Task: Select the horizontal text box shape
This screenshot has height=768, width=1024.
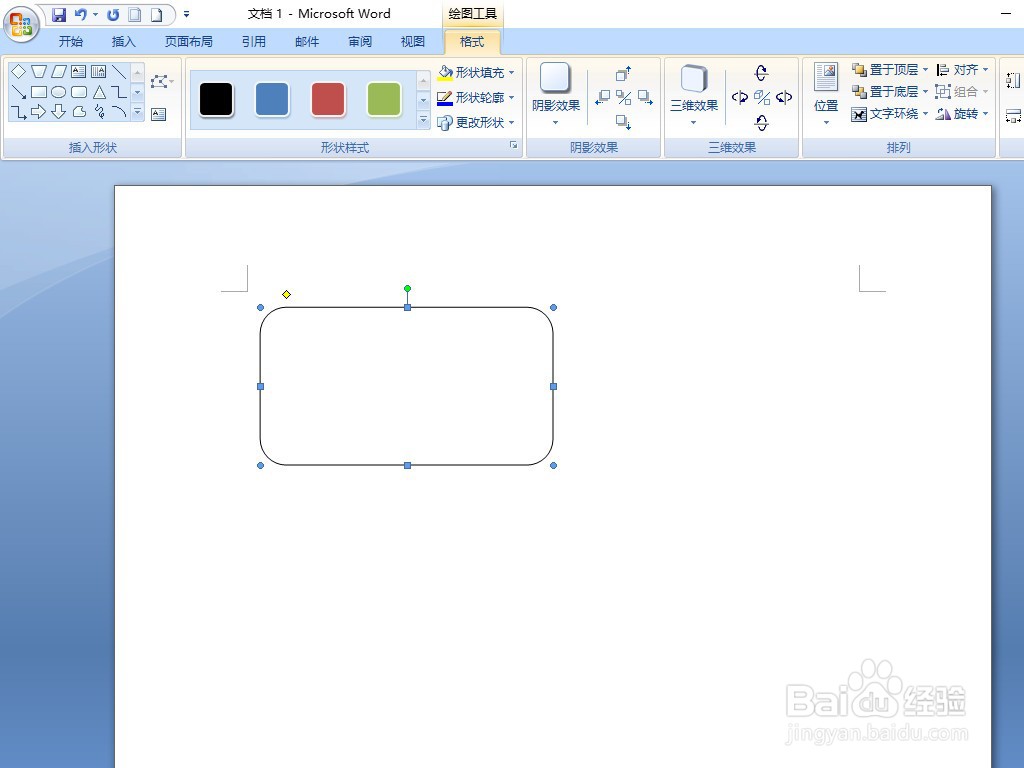Action: click(78, 71)
